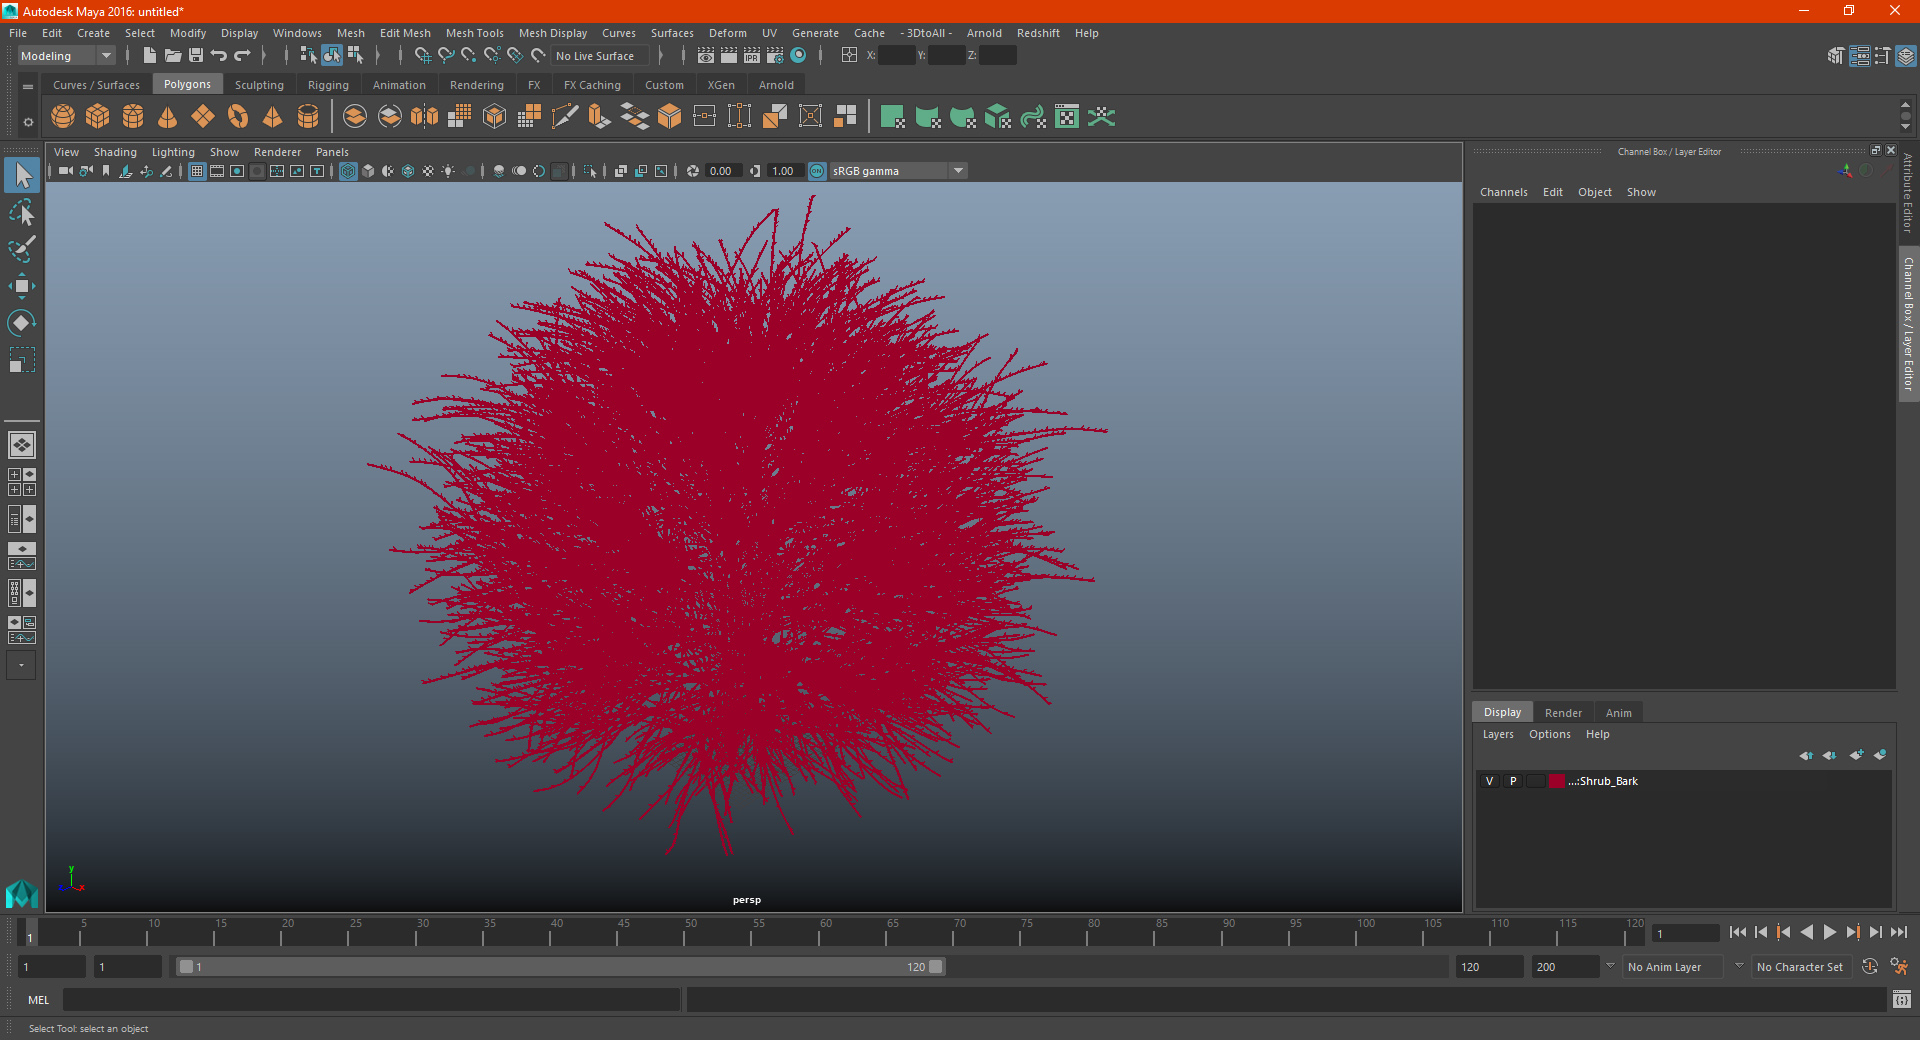
Task: Toggle viewport grid display
Action: [197, 171]
